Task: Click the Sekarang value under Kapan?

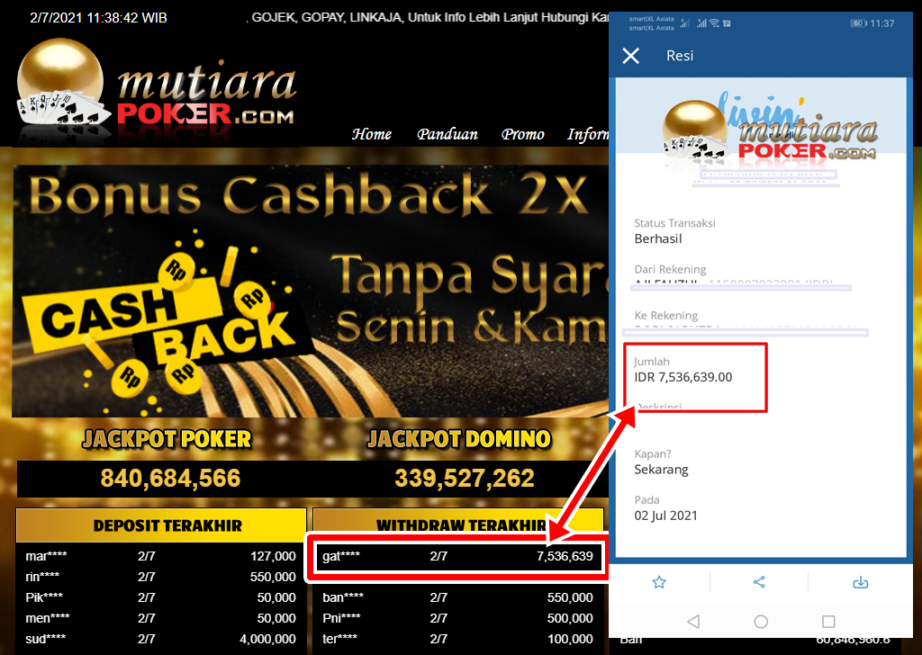Action: pos(662,469)
